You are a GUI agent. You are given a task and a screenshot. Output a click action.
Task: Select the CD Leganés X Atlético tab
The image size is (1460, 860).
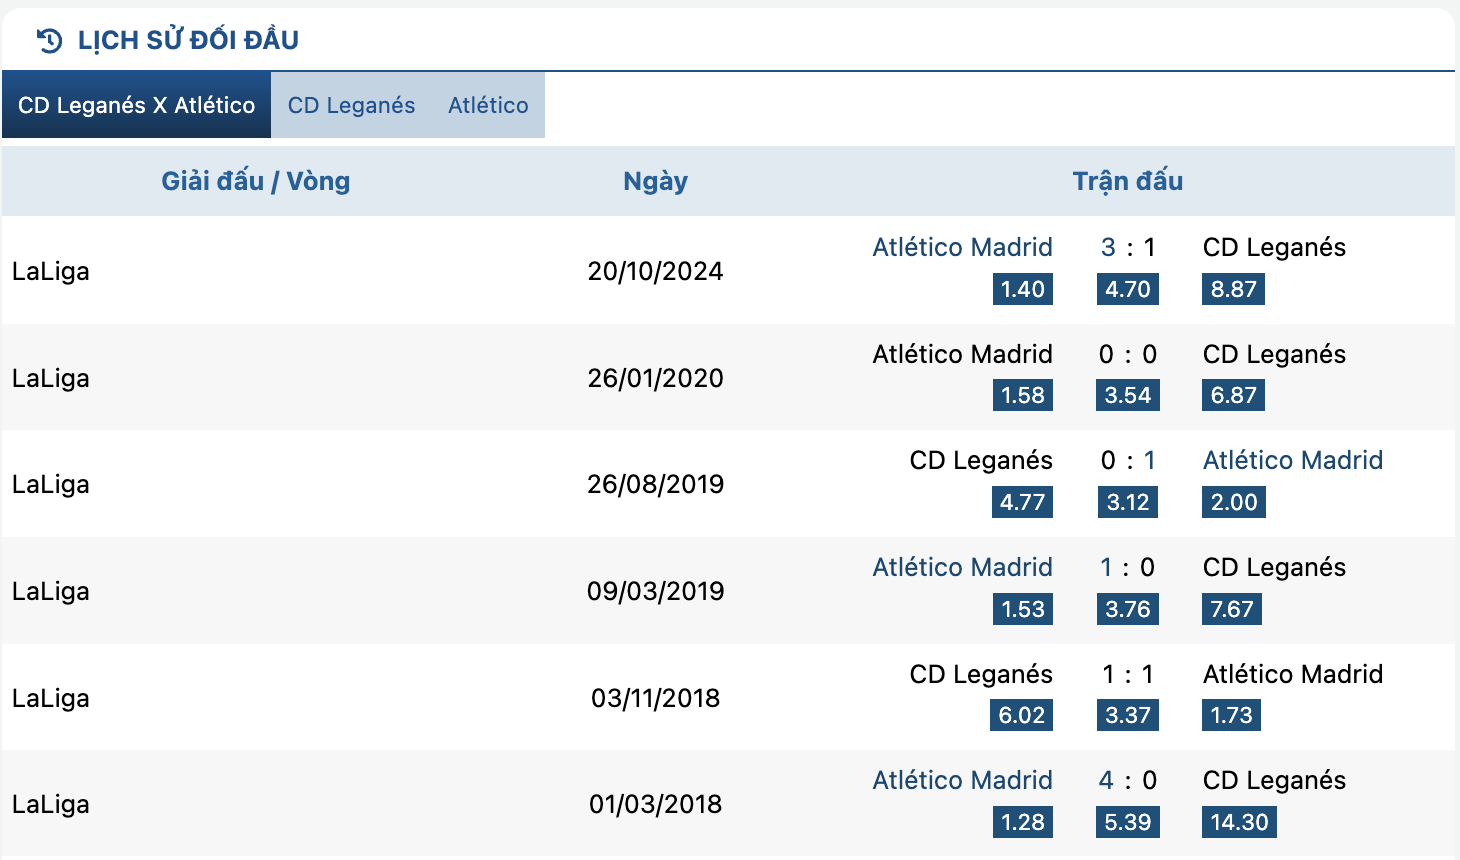click(x=137, y=105)
